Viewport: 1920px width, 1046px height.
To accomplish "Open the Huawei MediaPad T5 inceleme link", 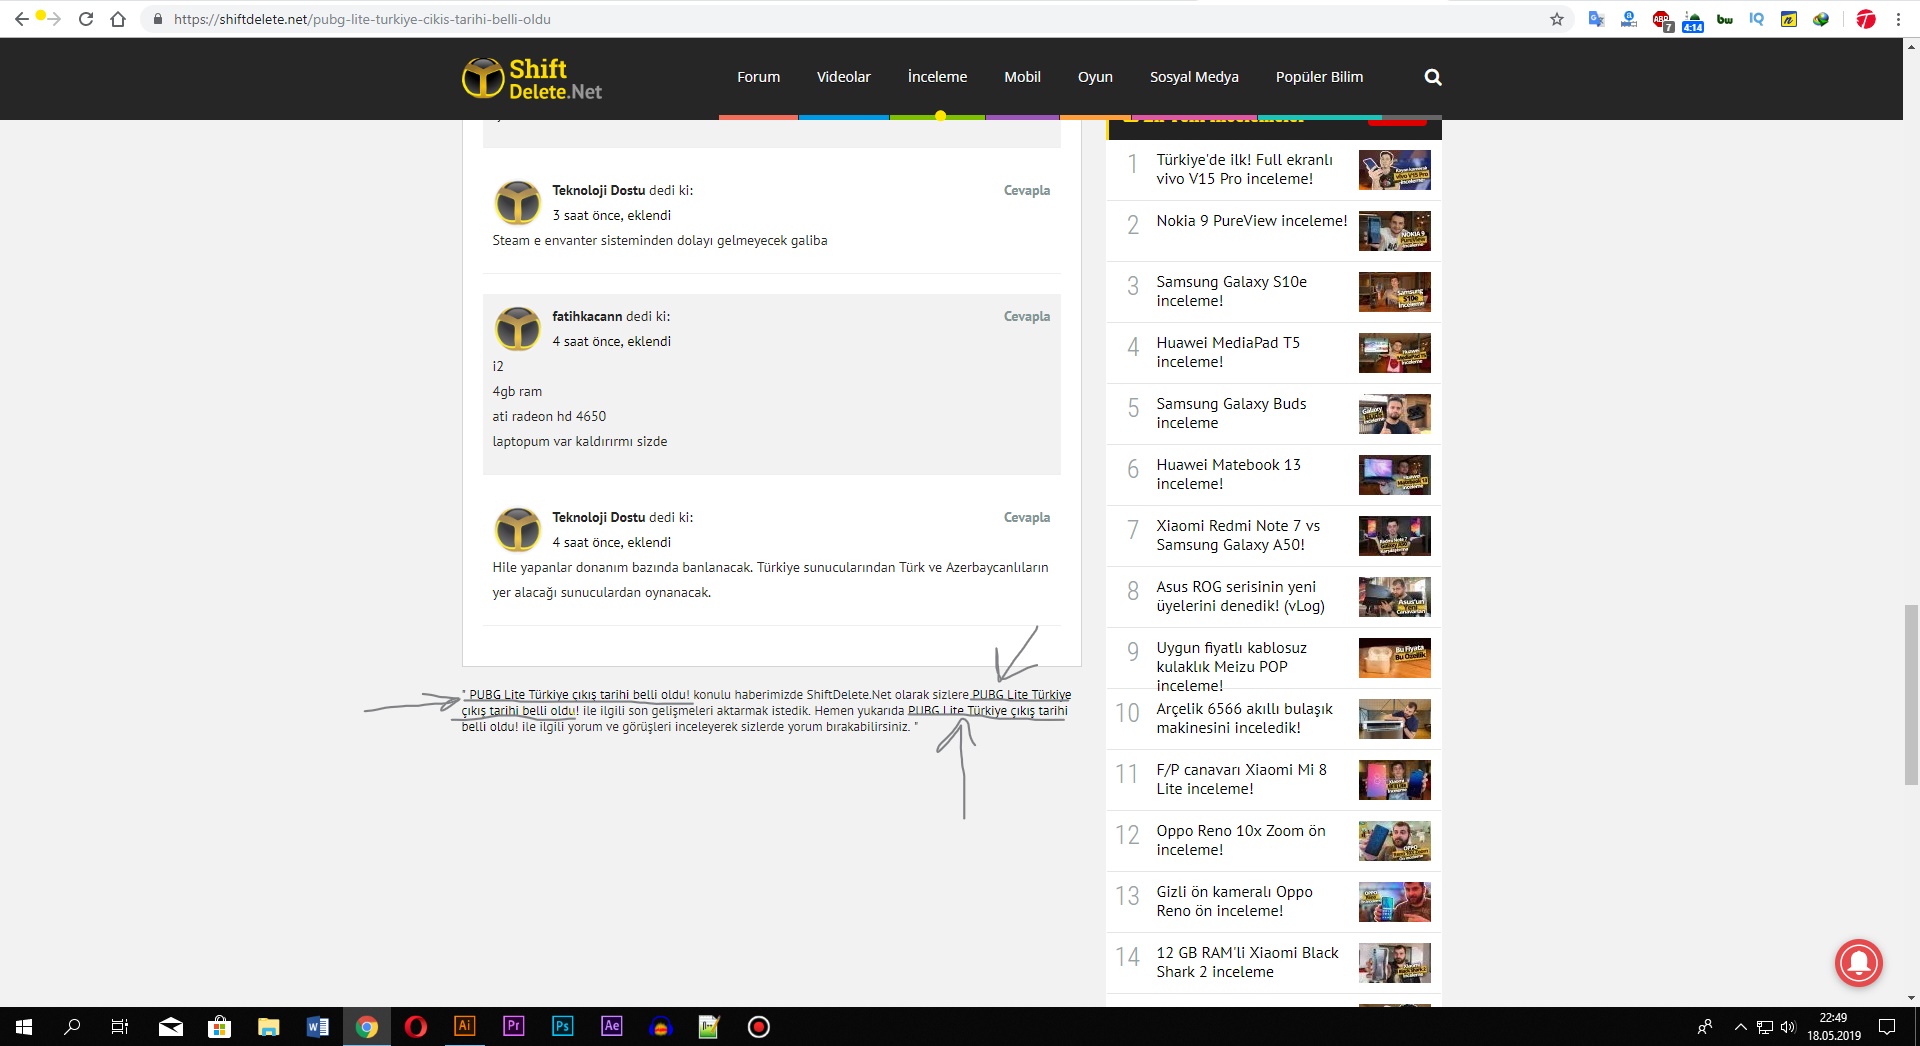I will point(1228,352).
